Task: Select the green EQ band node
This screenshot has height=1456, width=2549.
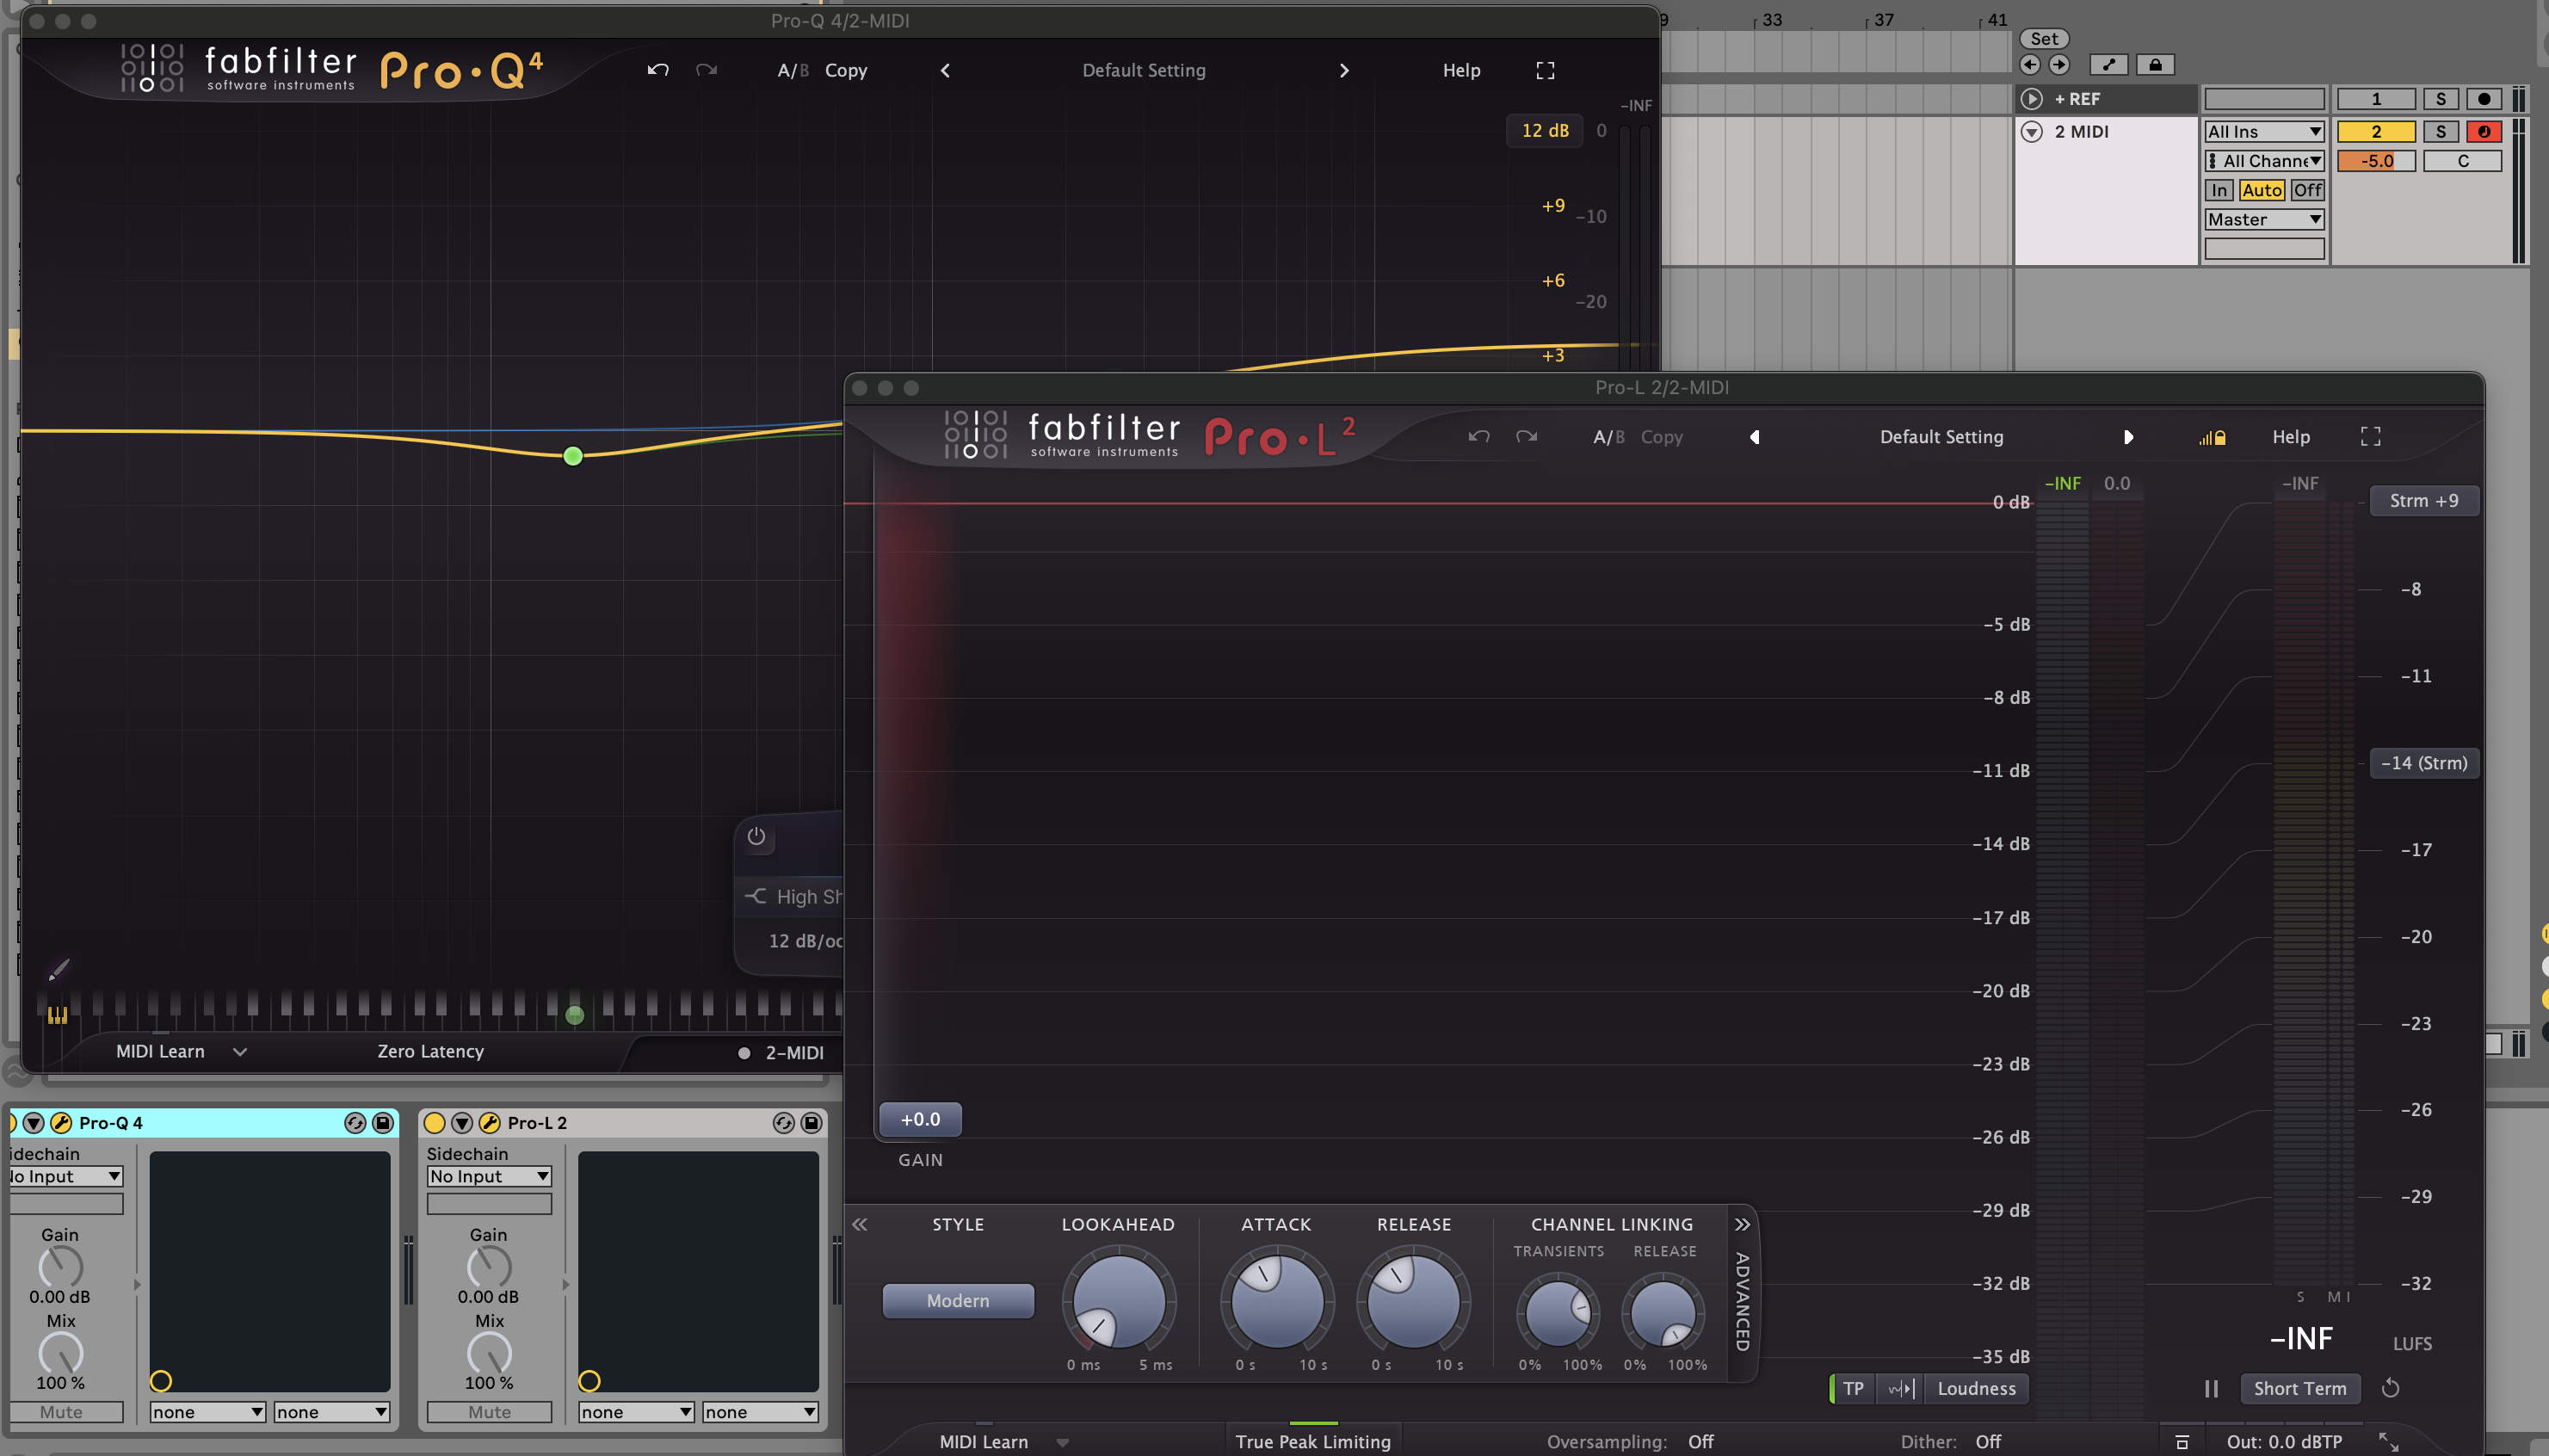Action: 573,456
